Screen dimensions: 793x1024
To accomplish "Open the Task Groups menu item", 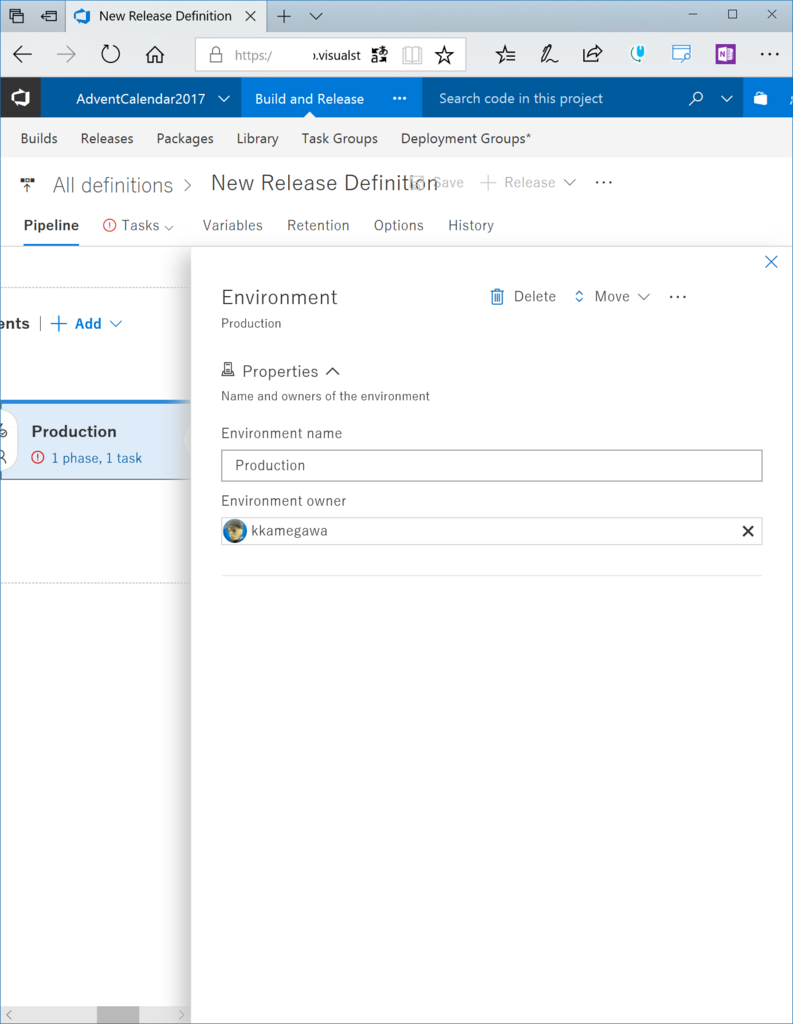I will click(x=340, y=138).
